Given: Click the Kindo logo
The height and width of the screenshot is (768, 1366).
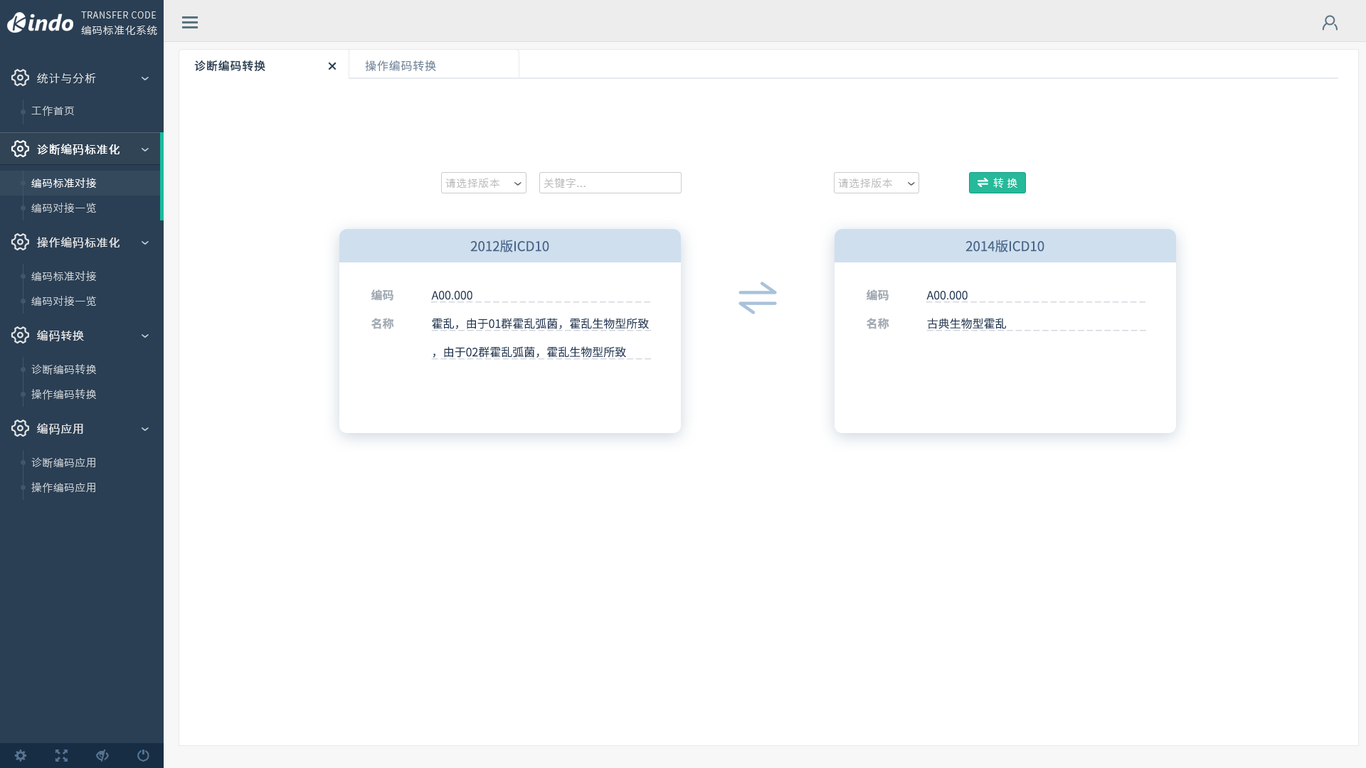Looking at the screenshot, I should click(40, 22).
